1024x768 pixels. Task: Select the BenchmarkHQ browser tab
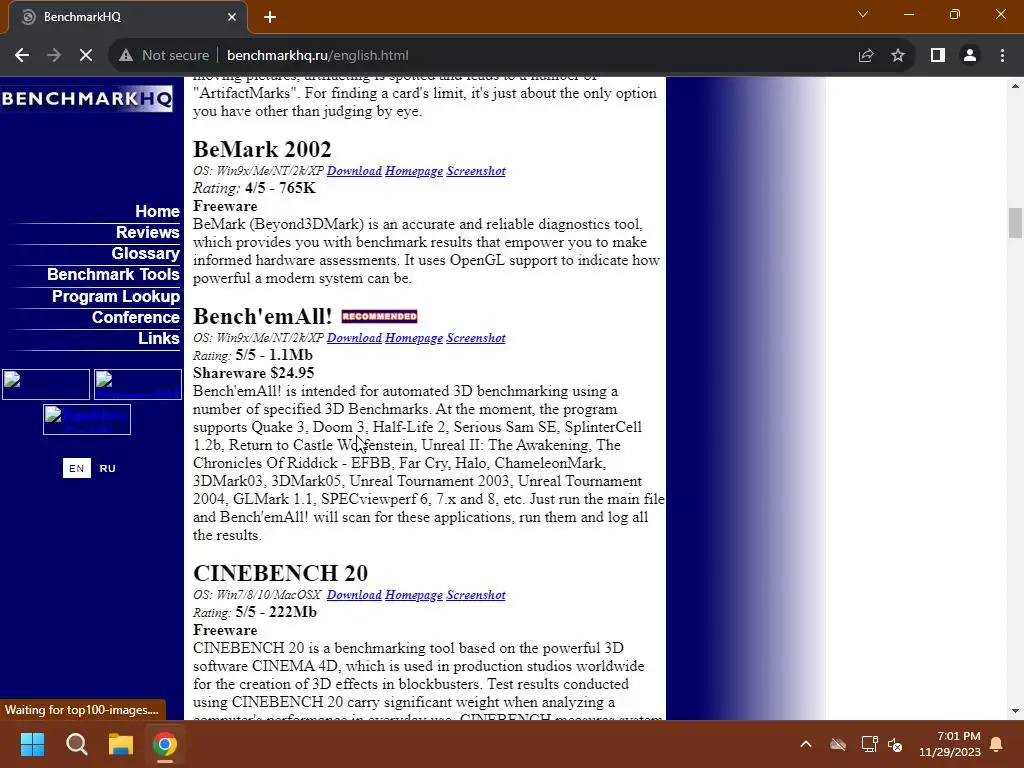pyautogui.click(x=128, y=17)
